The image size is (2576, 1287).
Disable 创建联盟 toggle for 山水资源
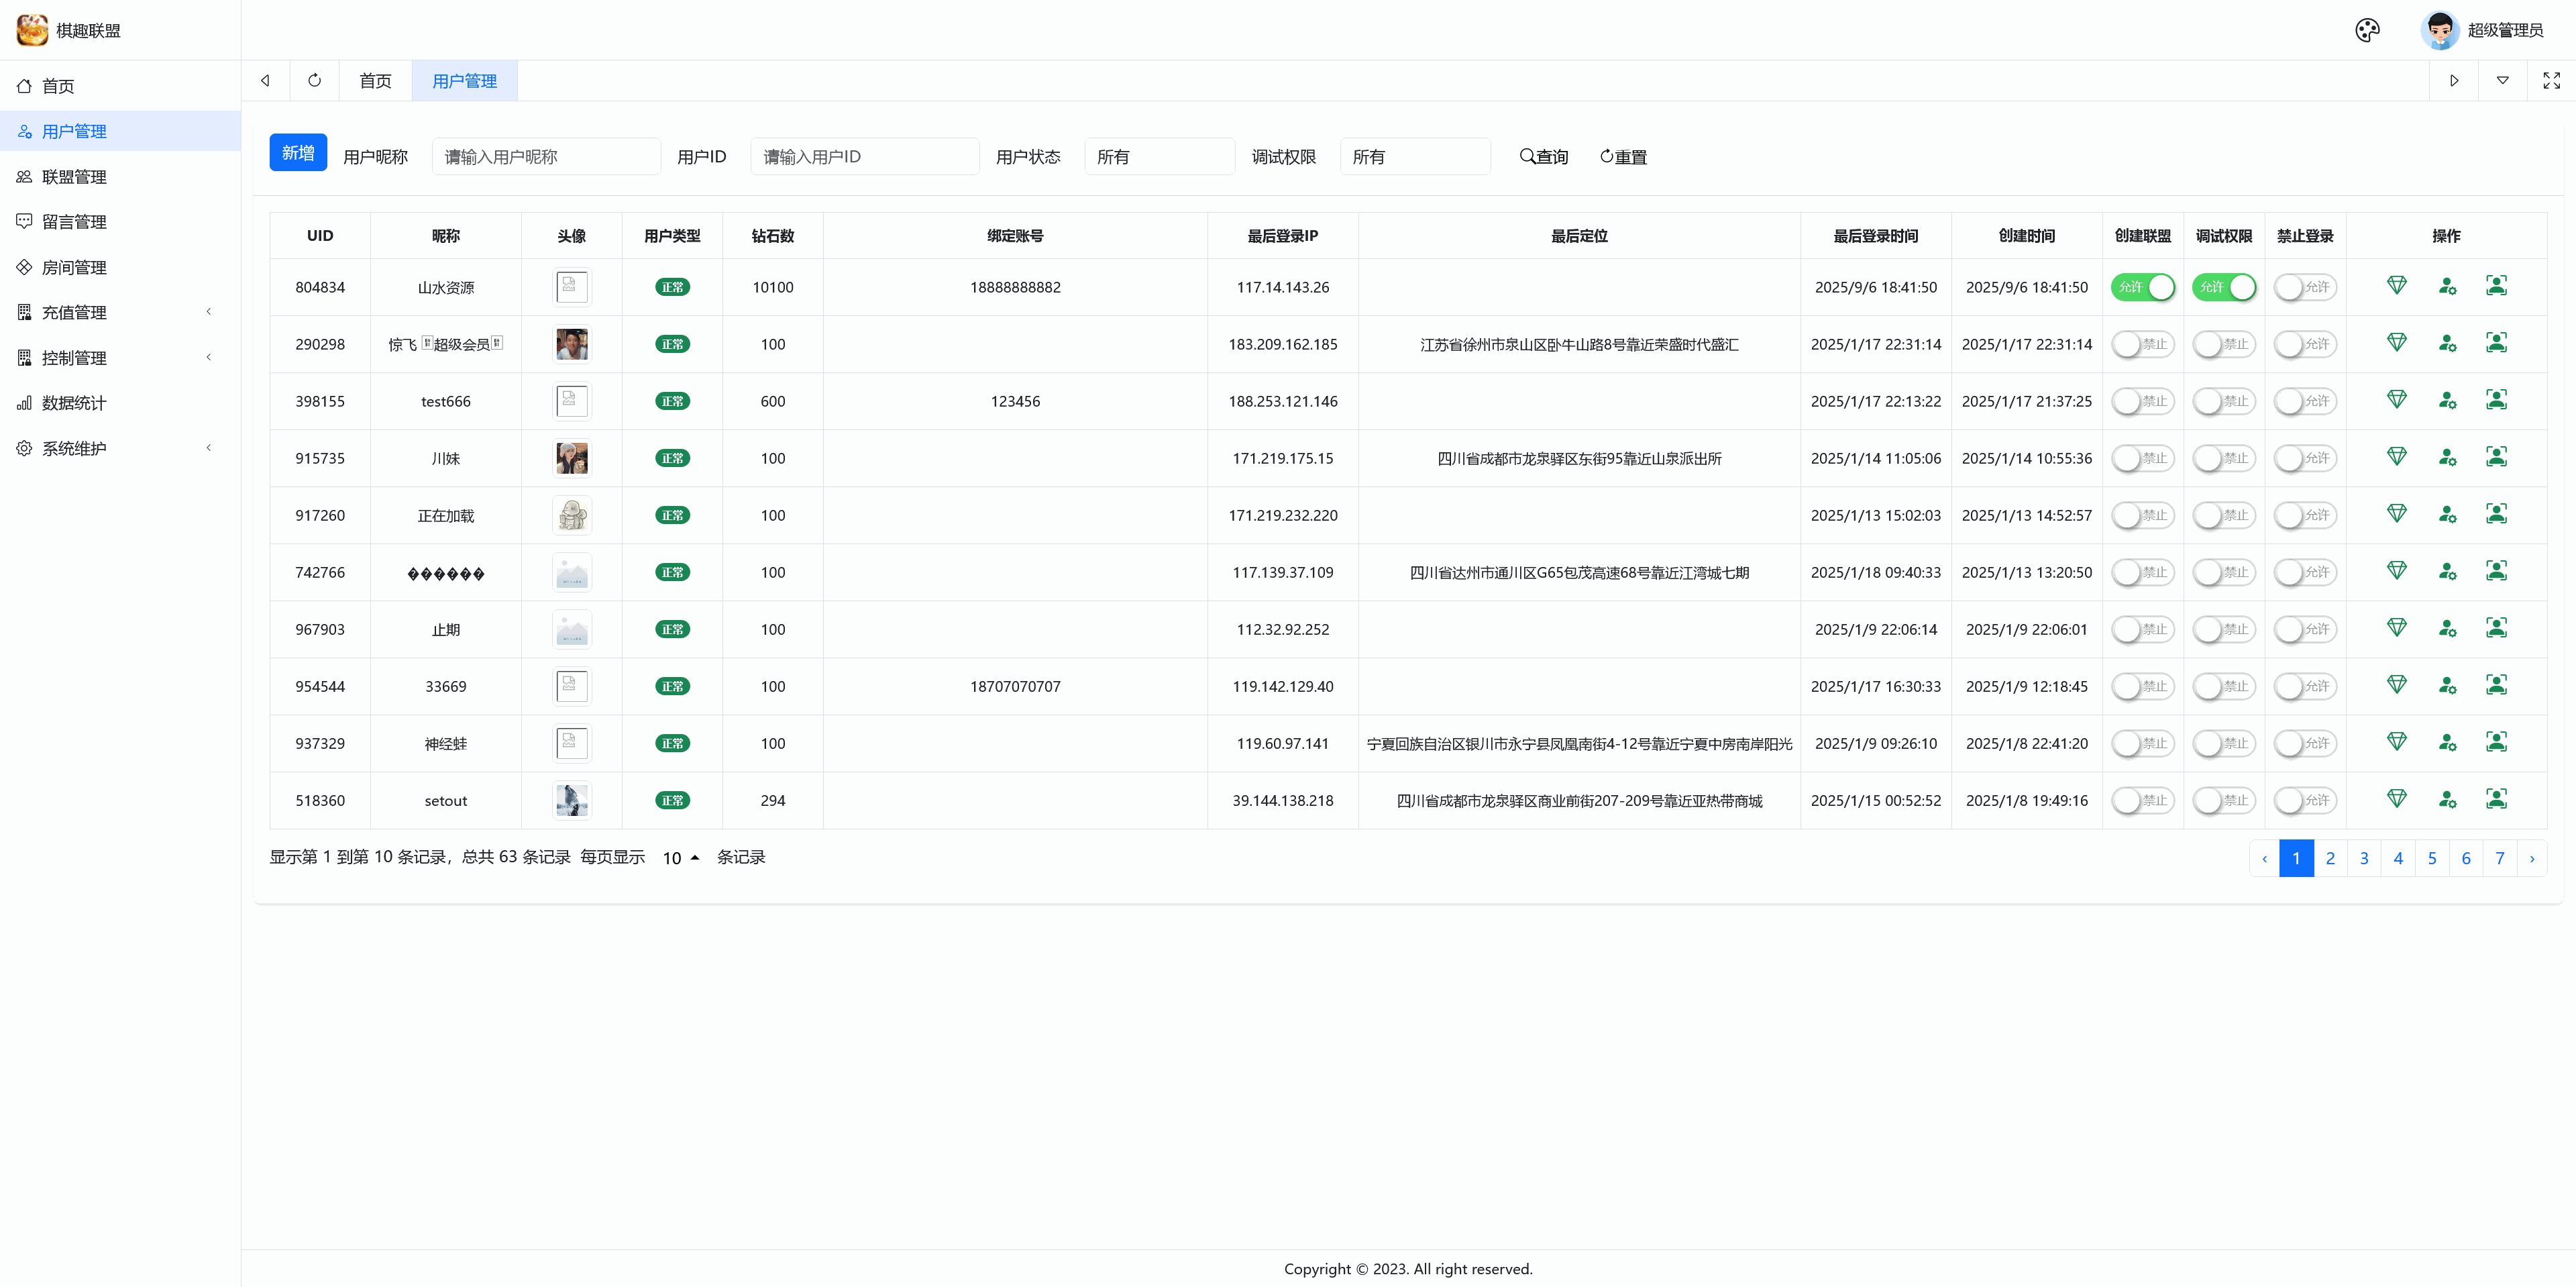click(x=2142, y=287)
